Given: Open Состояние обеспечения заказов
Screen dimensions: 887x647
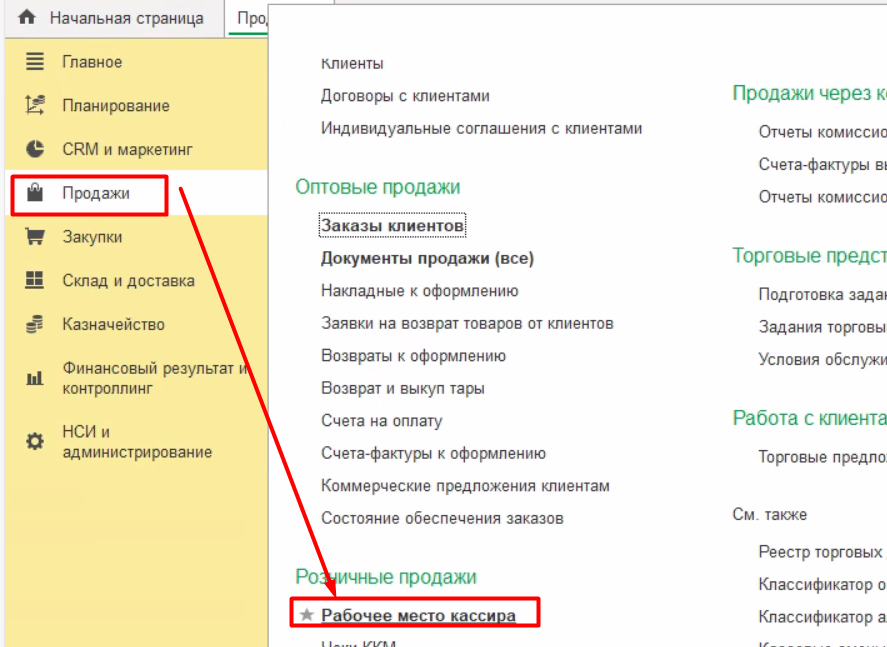Looking at the screenshot, I should [442, 518].
